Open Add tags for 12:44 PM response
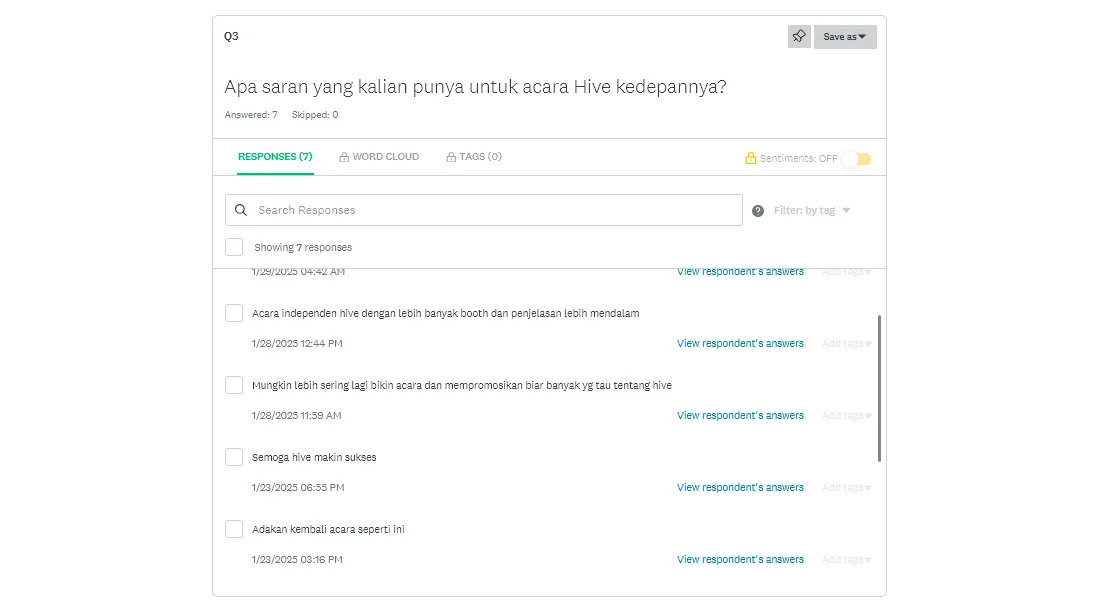Image resolution: width=1098 pixels, height=616 pixels. coord(847,344)
